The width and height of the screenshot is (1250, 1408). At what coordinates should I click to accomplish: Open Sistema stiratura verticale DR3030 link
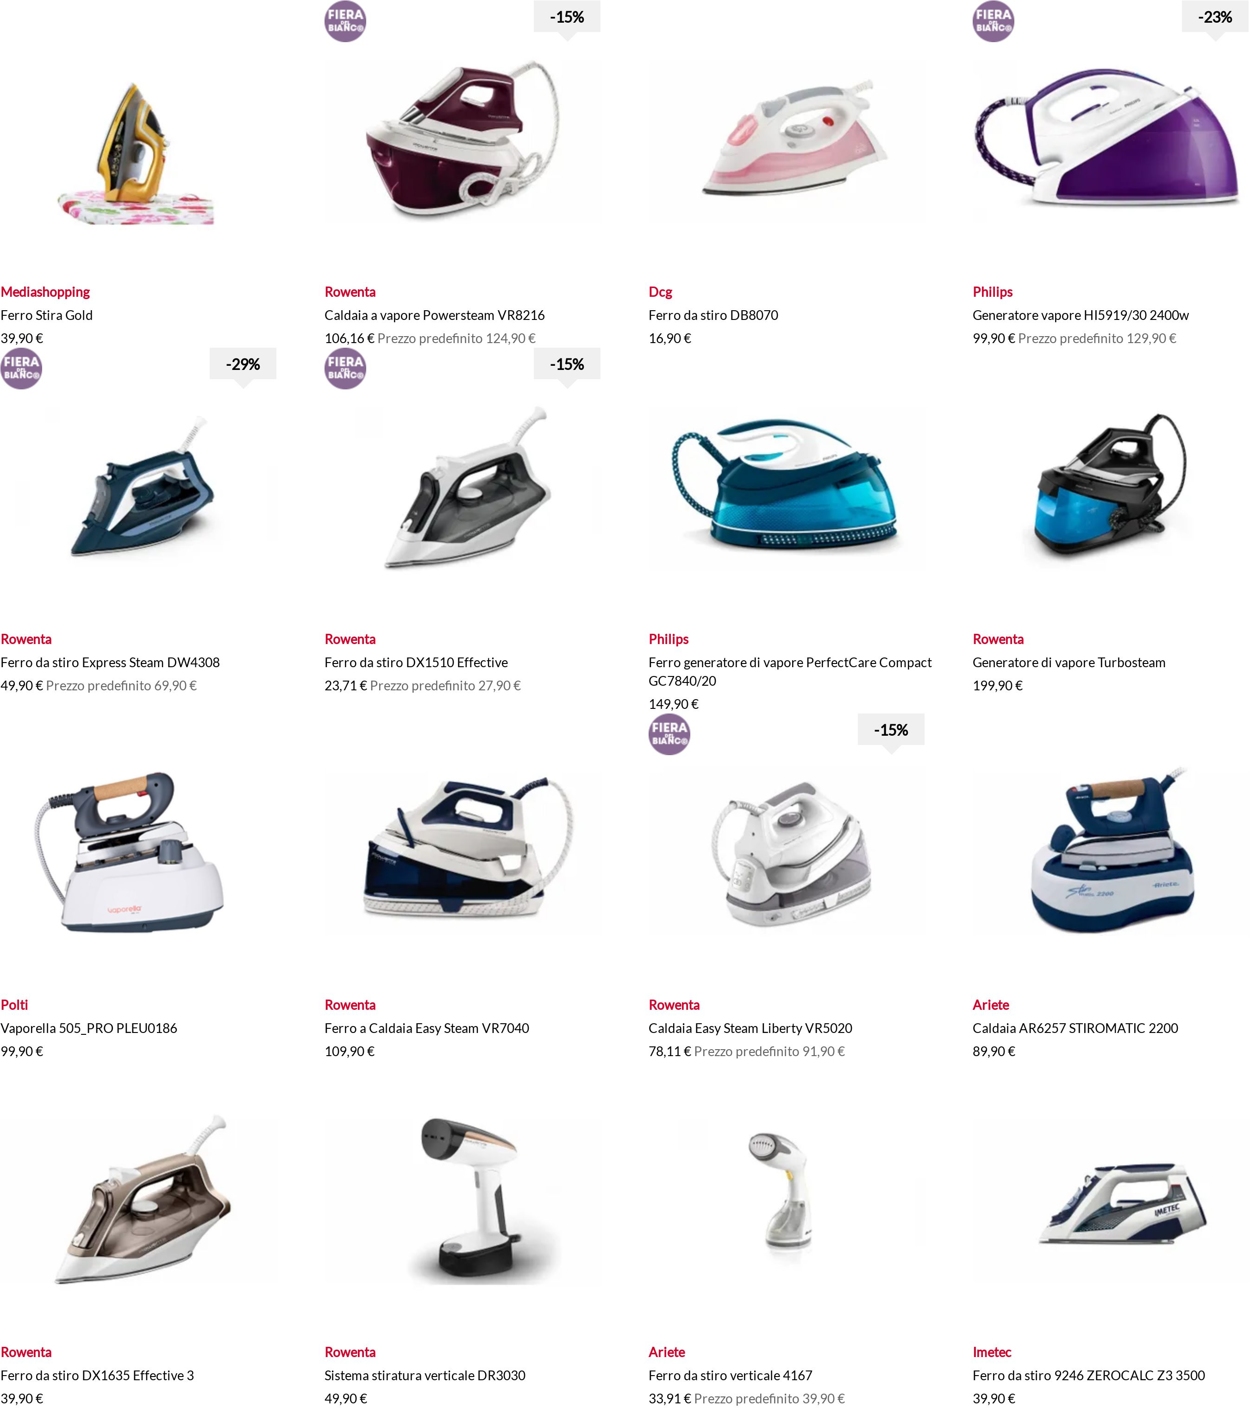pos(425,1375)
